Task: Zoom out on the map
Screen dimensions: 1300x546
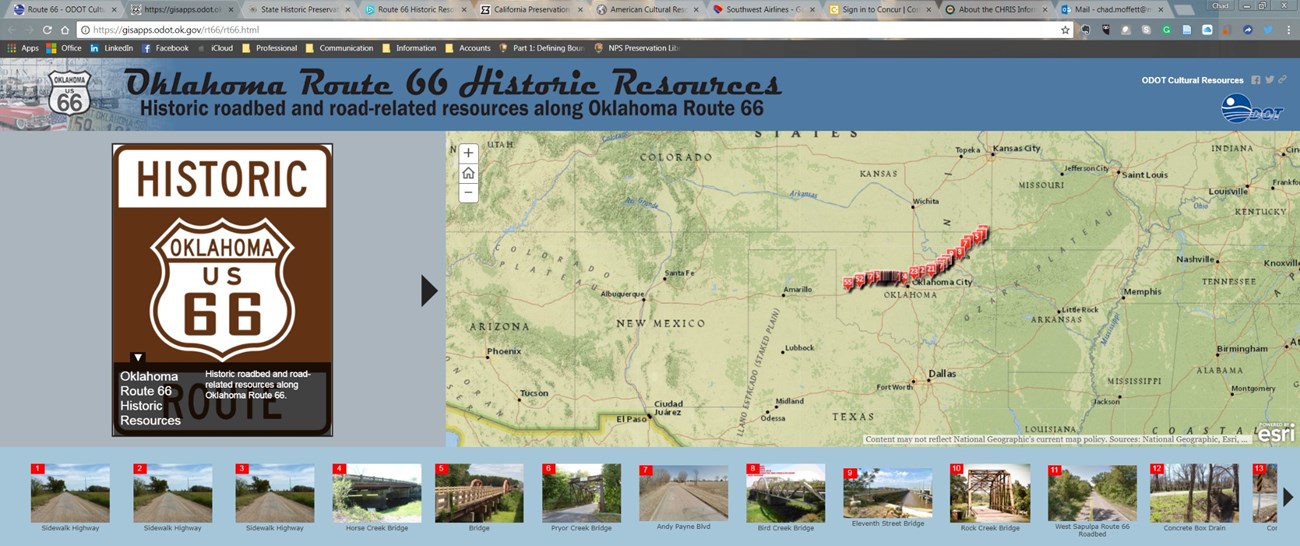Action: 468,193
